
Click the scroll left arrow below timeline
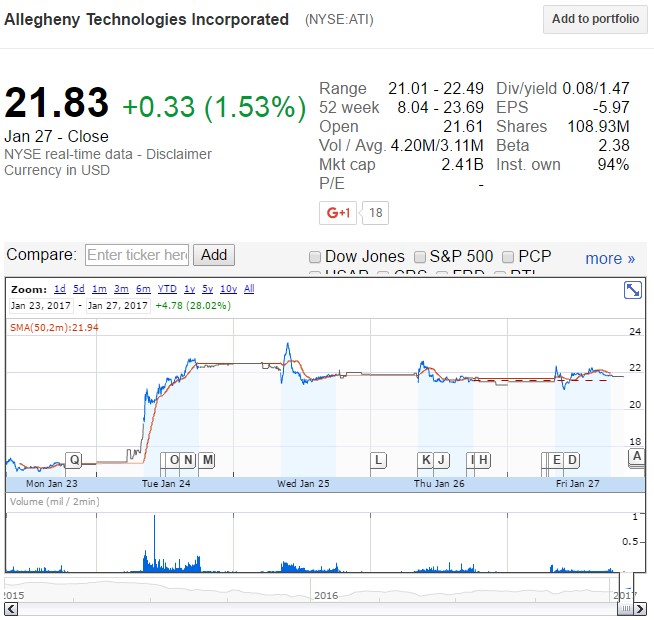click(x=11, y=609)
